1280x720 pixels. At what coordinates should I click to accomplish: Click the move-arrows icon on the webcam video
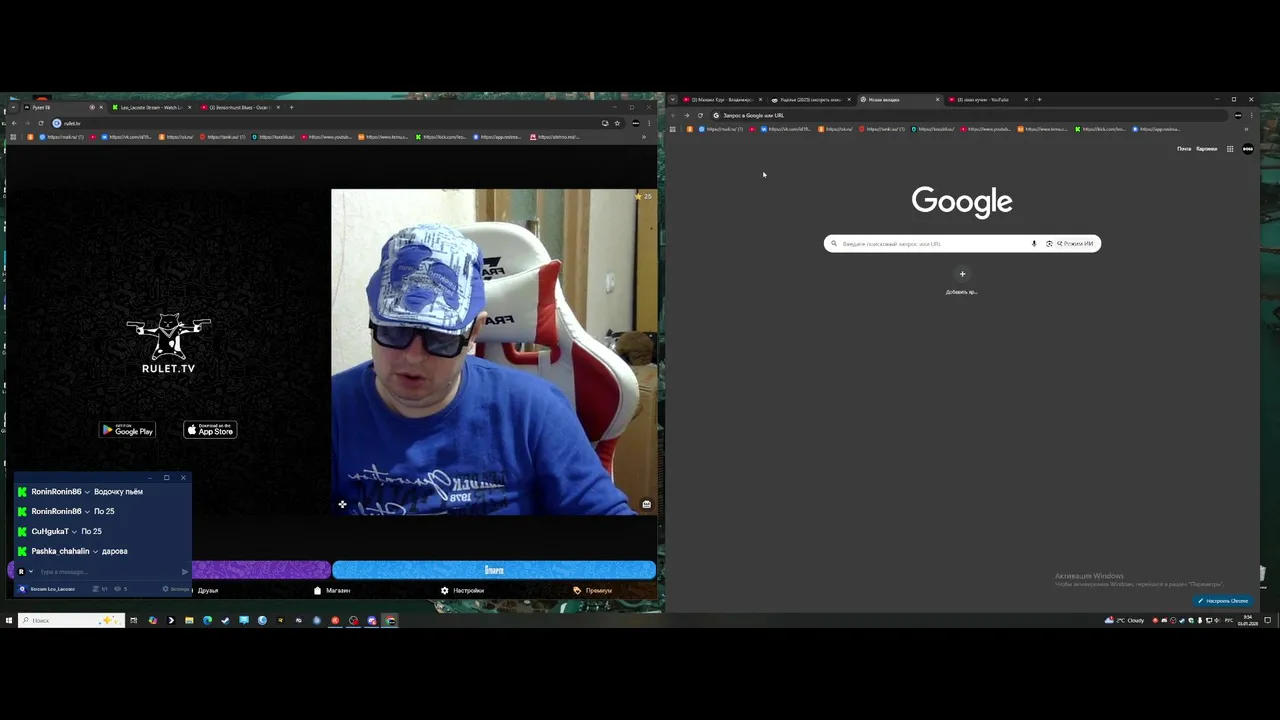(x=342, y=504)
